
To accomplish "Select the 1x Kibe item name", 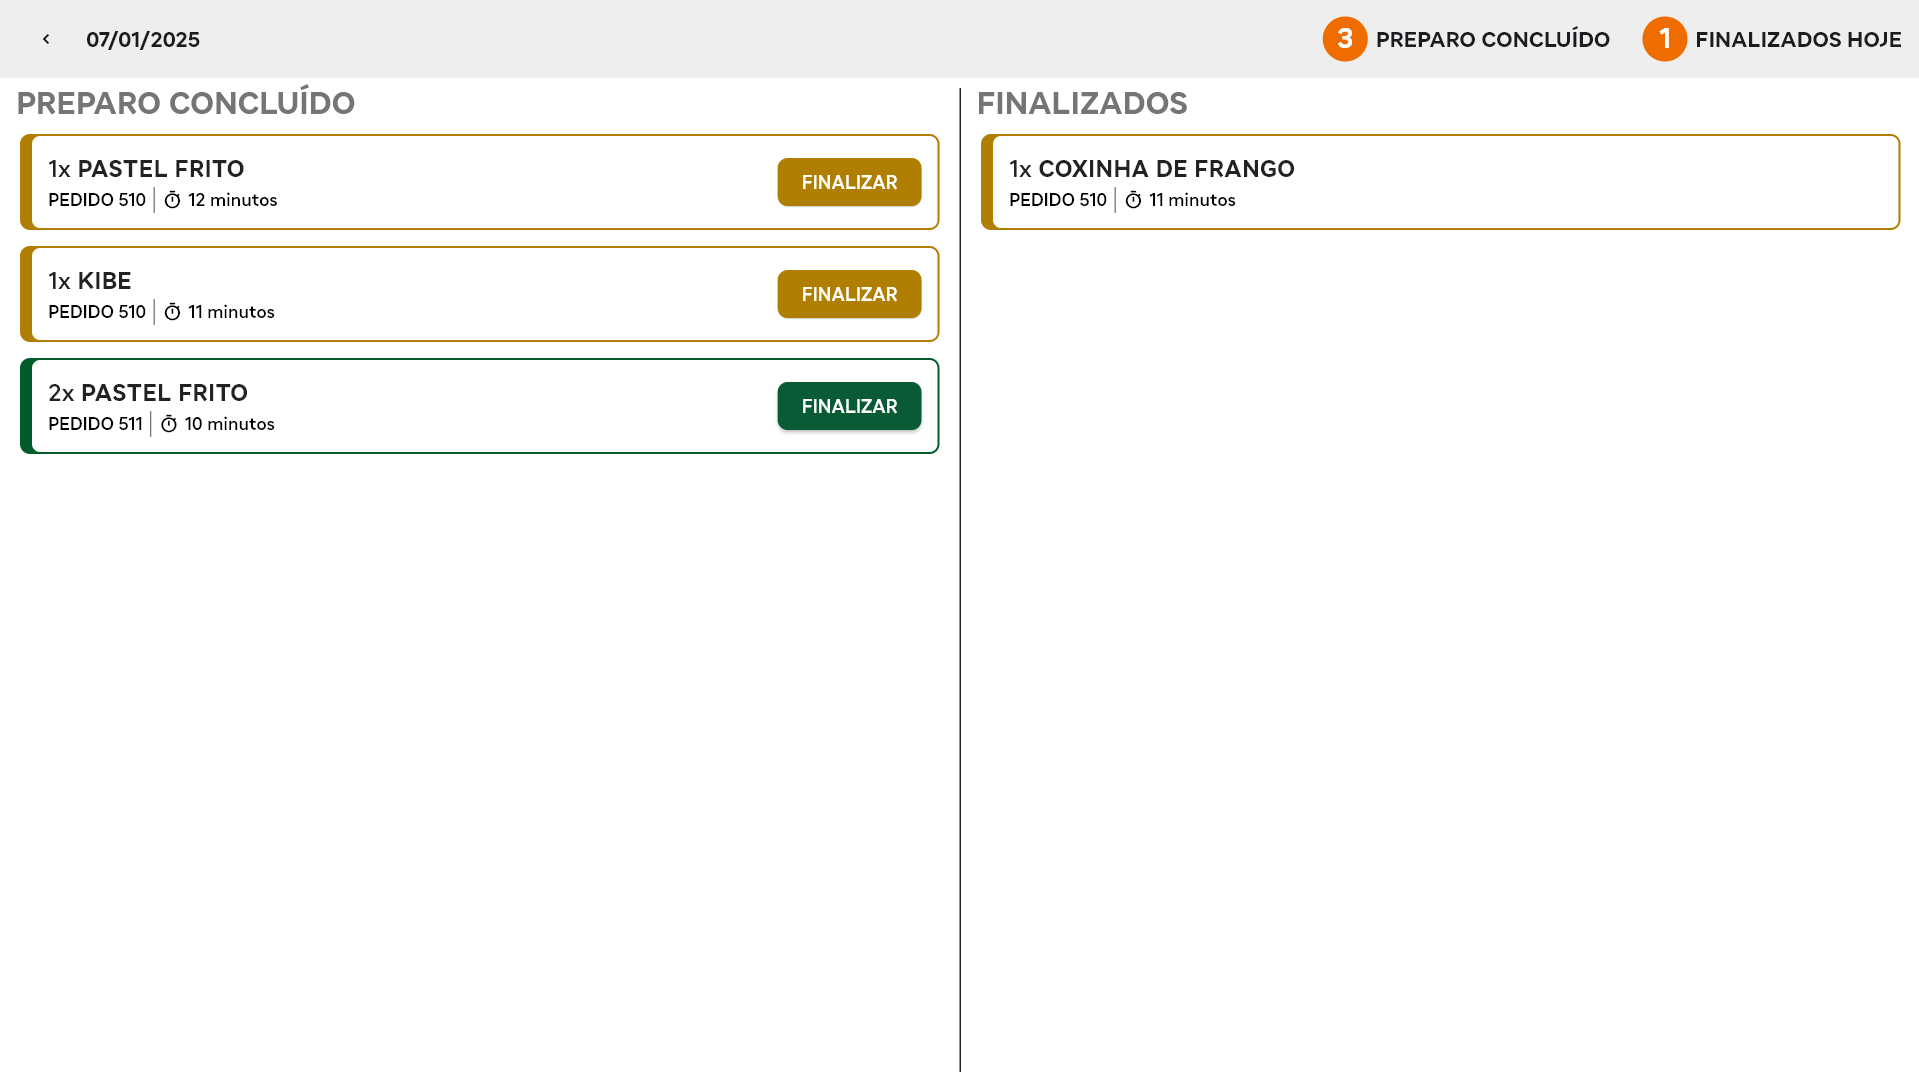I will 90,281.
